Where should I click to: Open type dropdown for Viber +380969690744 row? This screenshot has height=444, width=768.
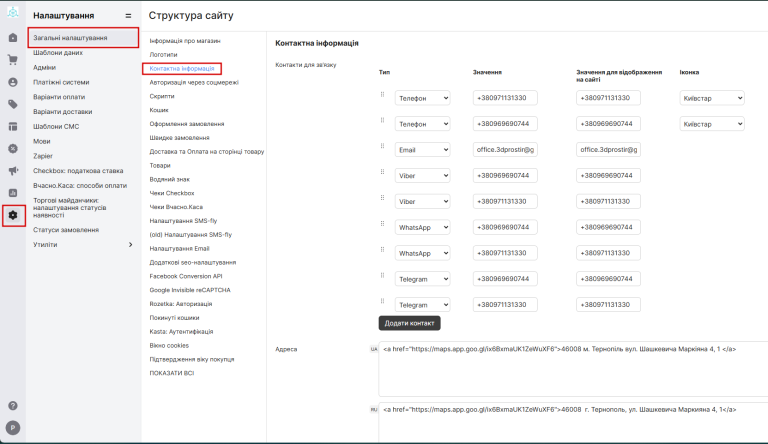[423, 175]
